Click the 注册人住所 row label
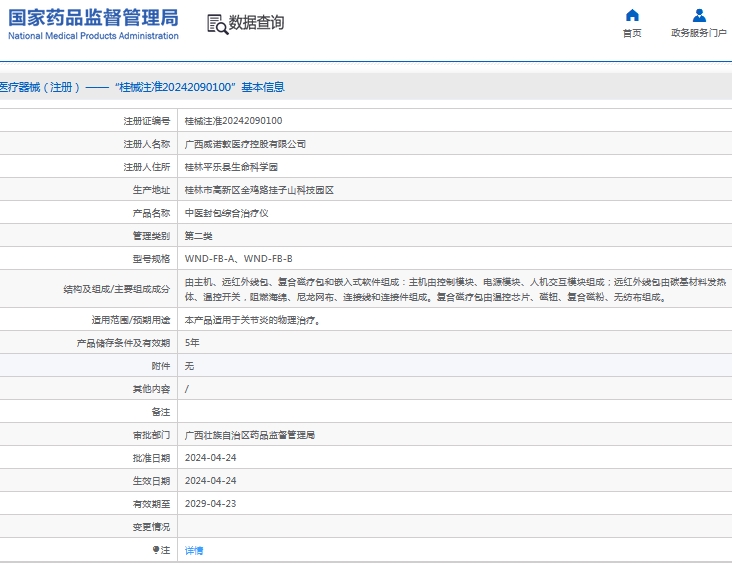The height and width of the screenshot is (567, 732). coord(147,167)
